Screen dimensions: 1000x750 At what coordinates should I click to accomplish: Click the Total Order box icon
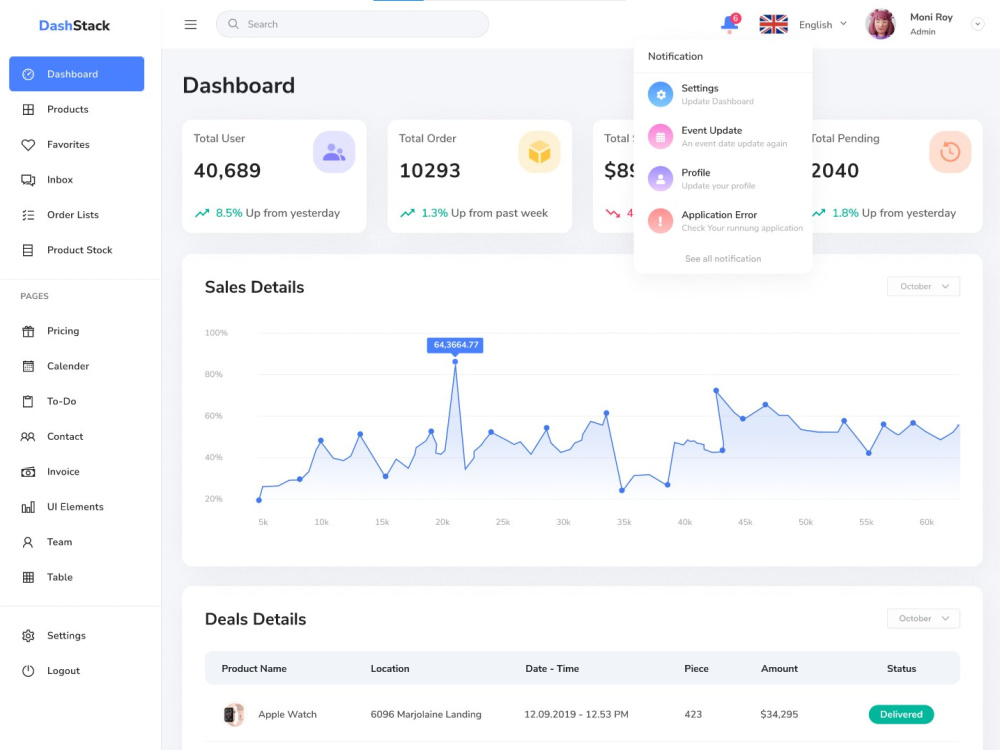click(x=540, y=152)
